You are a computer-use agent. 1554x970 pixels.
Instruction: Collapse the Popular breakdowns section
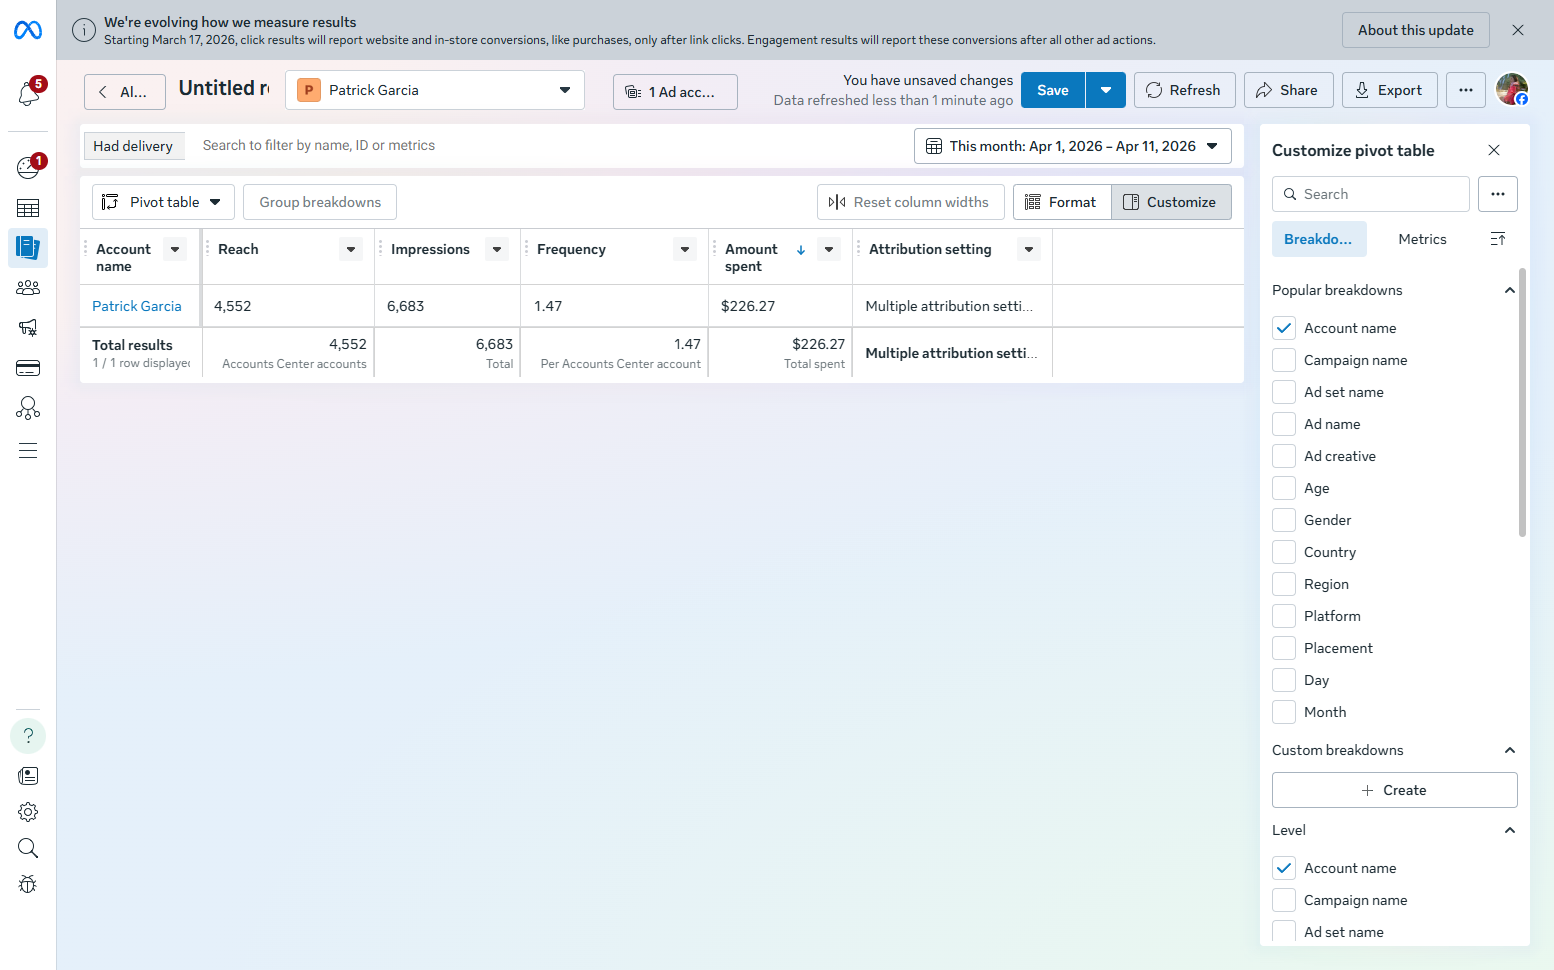(x=1509, y=290)
